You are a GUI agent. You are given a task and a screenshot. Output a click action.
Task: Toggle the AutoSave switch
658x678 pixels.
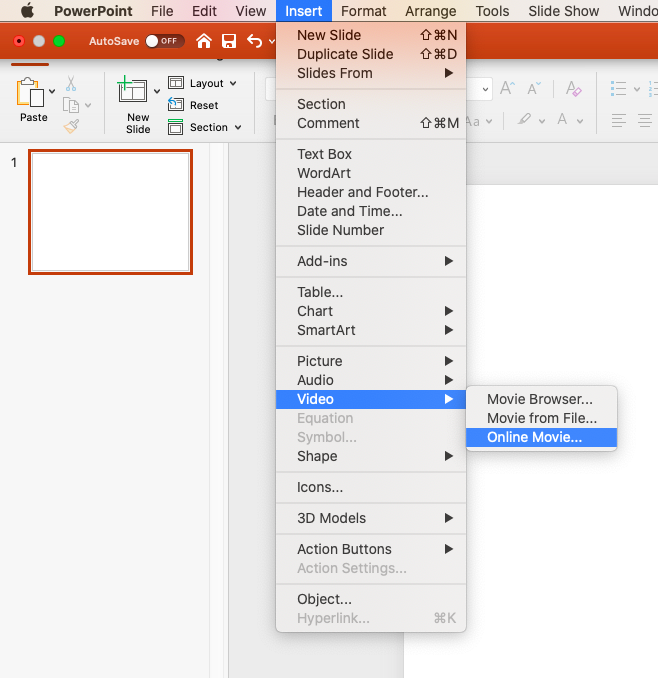click(165, 41)
